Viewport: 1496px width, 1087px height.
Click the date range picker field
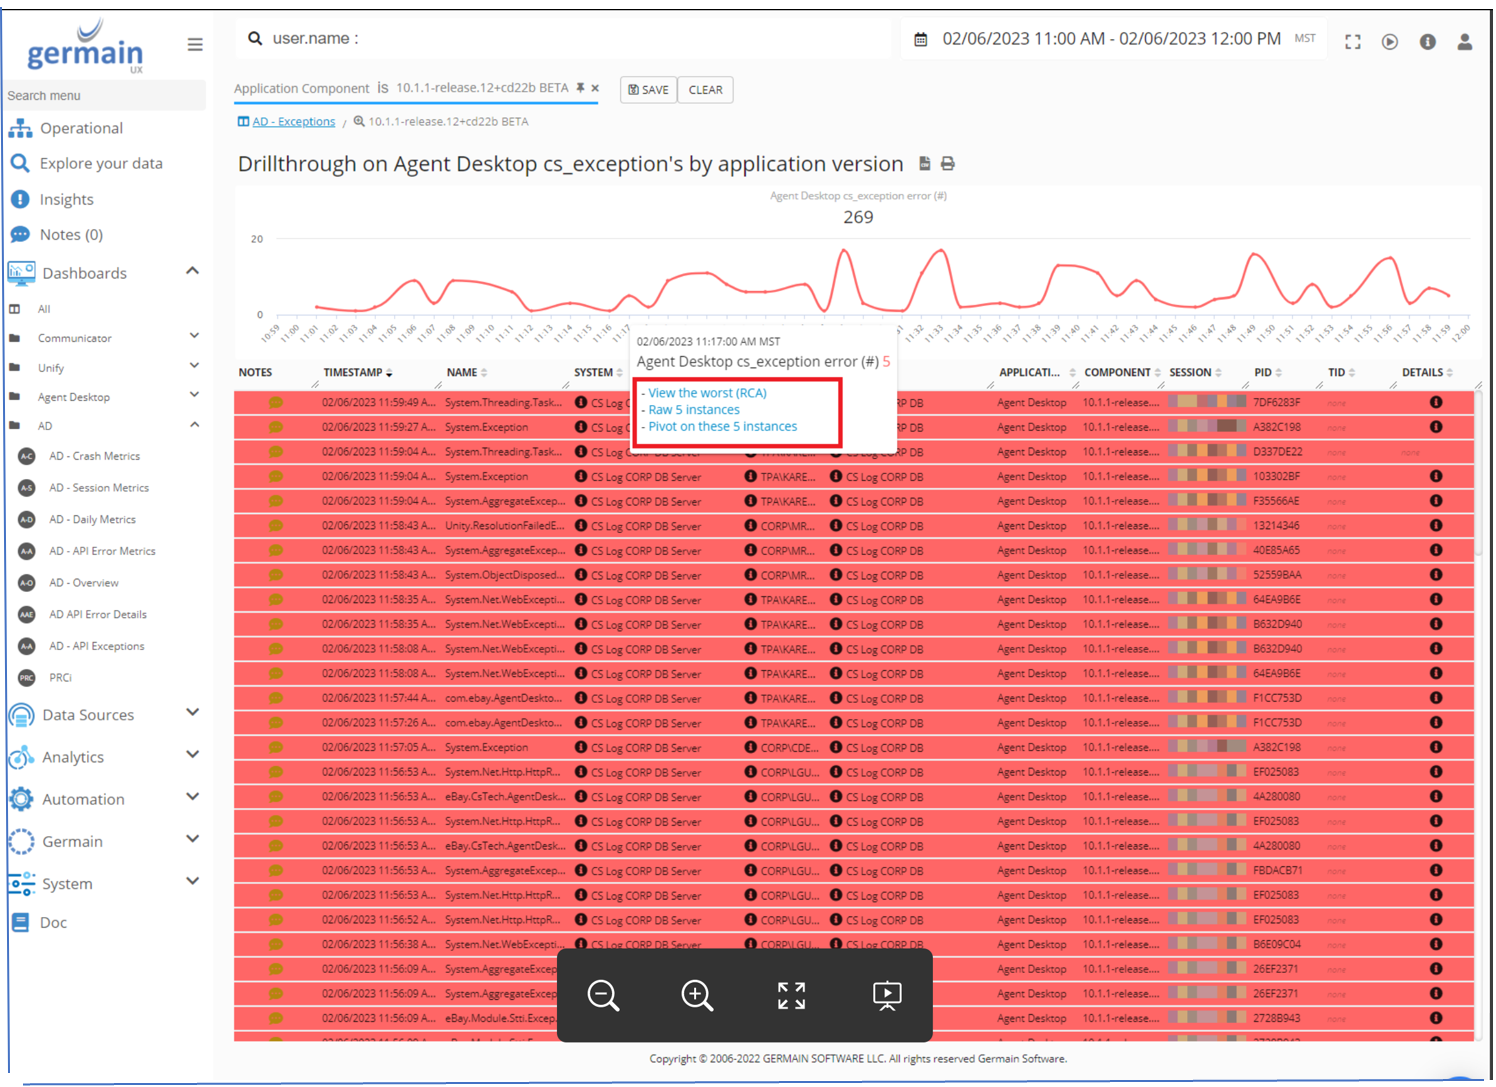point(1110,39)
